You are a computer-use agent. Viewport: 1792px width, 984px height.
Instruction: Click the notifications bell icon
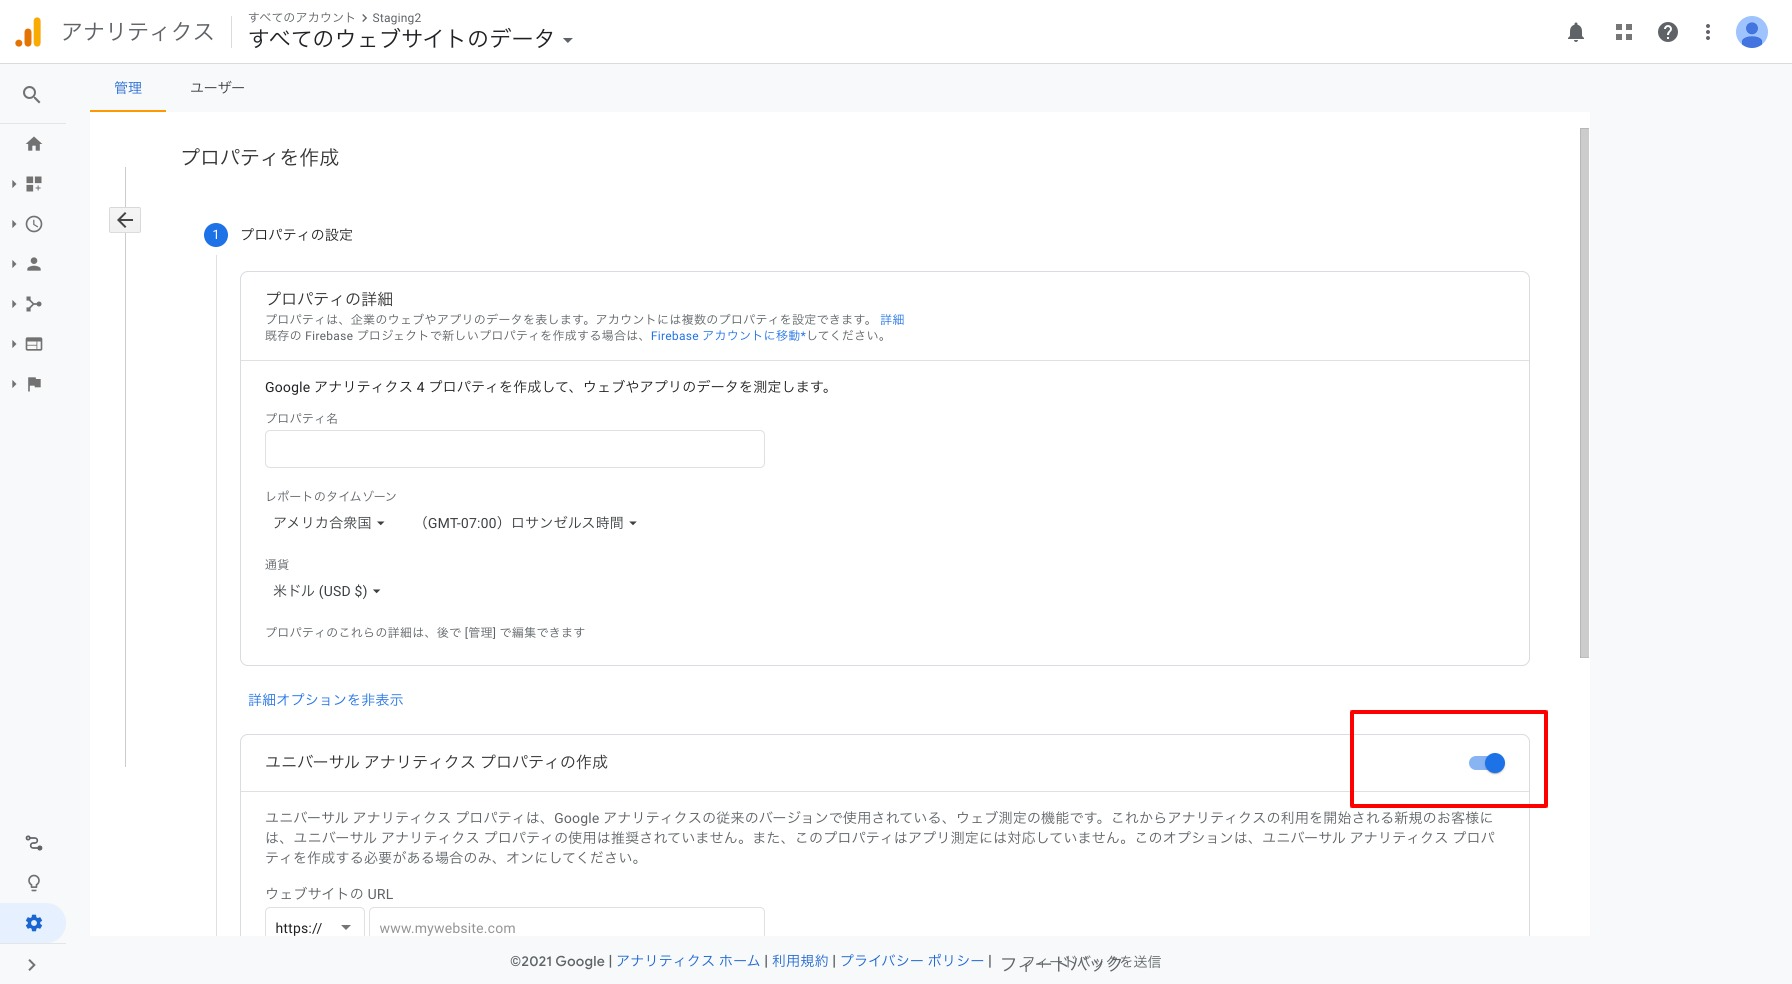[x=1576, y=33]
